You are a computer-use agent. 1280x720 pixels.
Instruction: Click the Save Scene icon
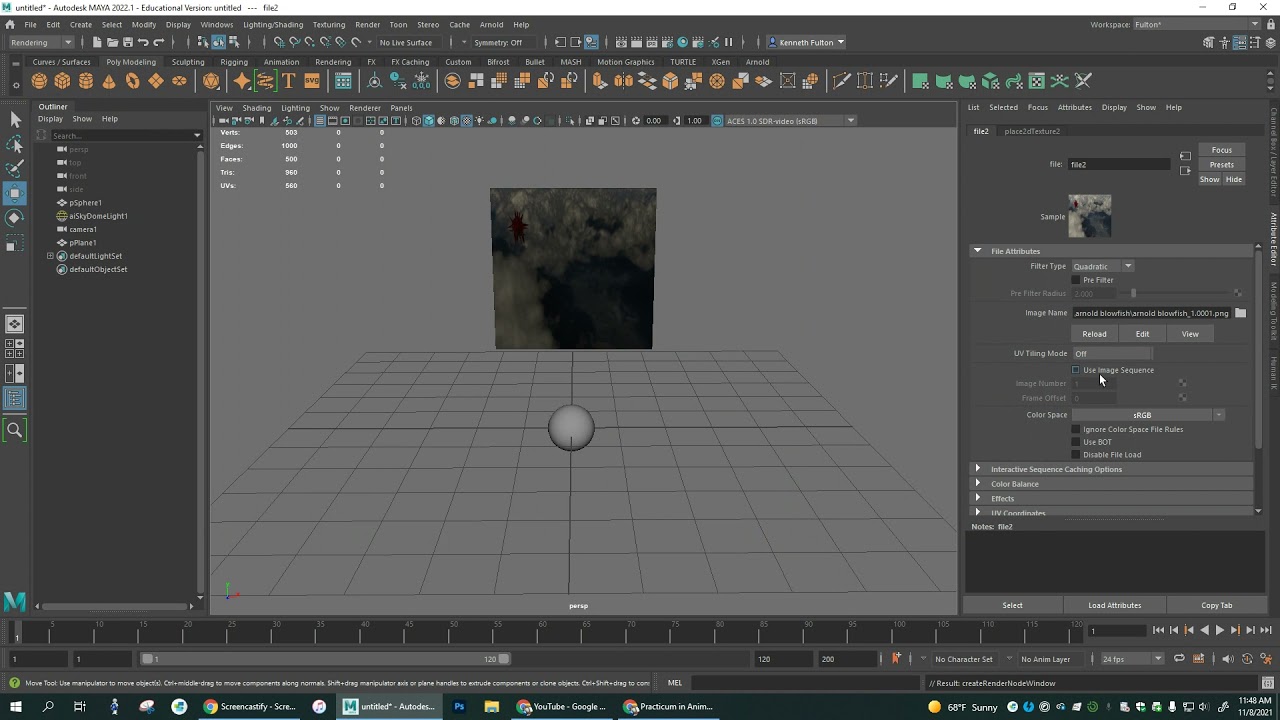127,42
